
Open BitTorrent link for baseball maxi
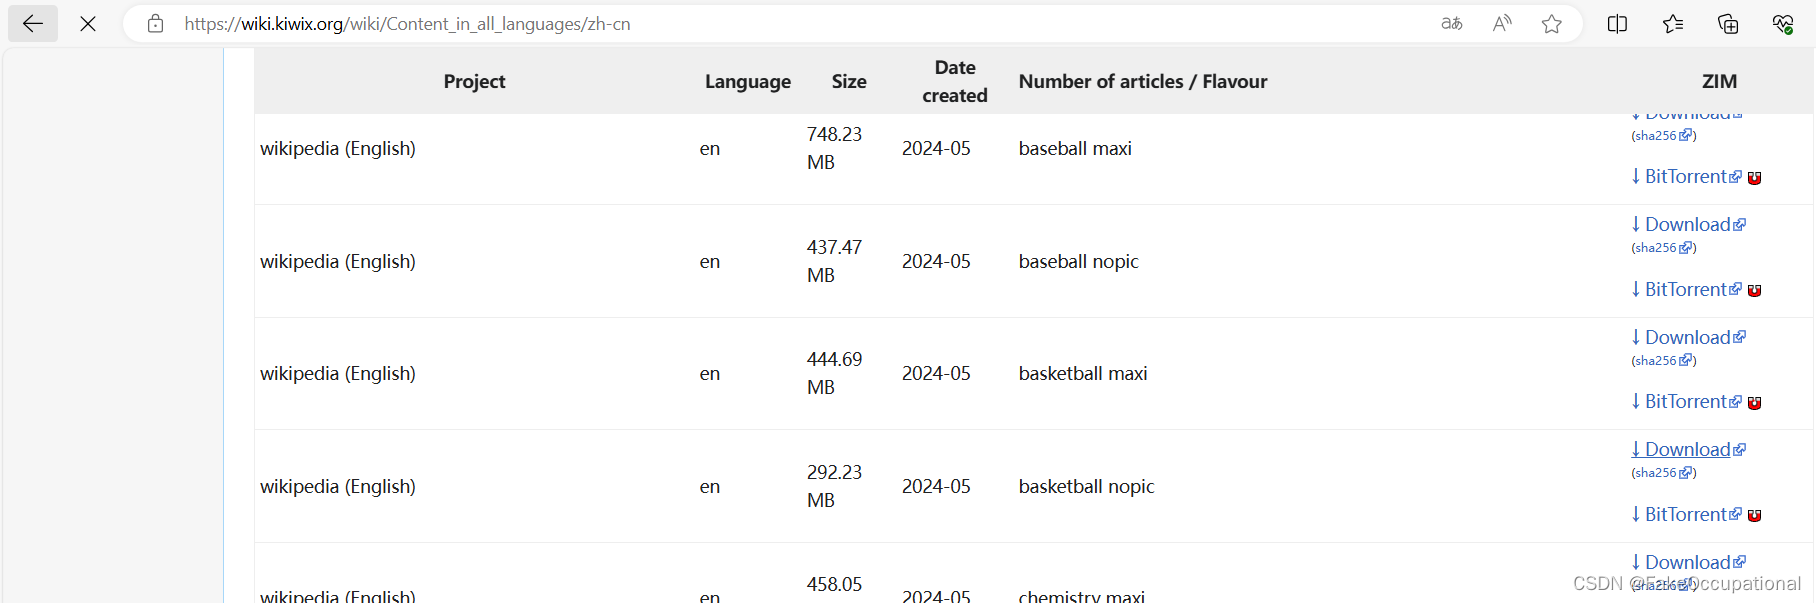1686,177
